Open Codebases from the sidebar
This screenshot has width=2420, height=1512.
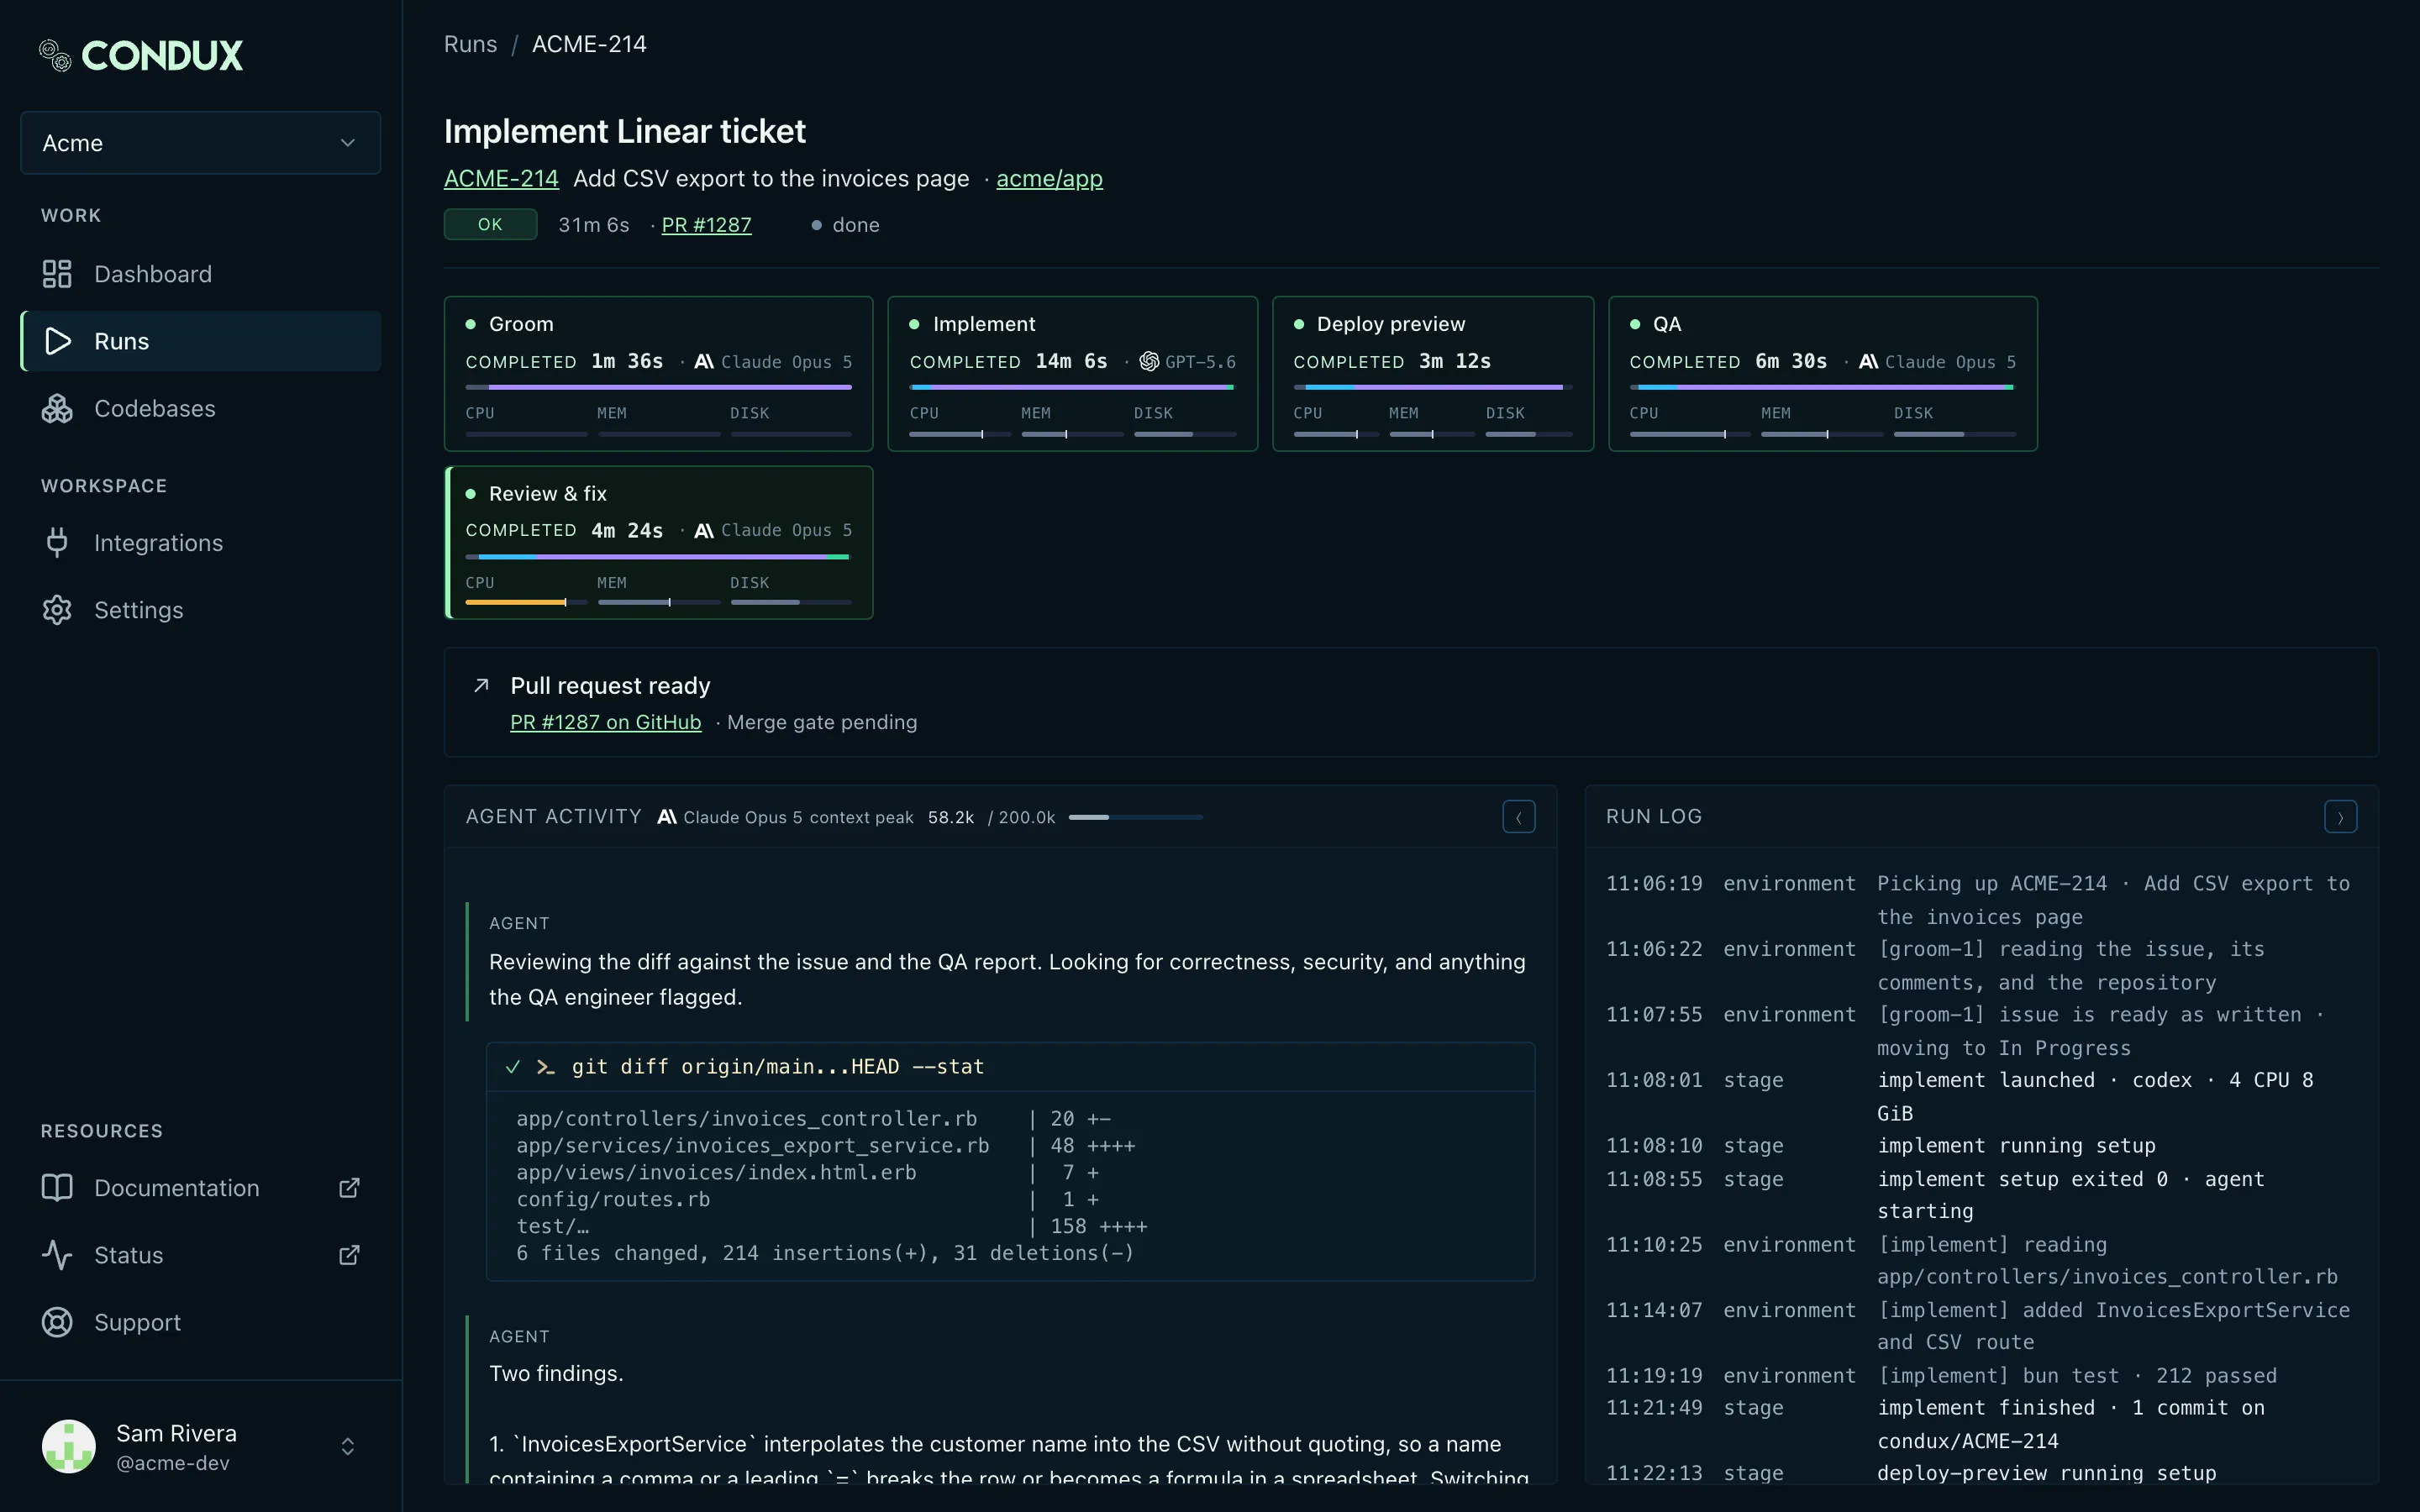pos(200,408)
